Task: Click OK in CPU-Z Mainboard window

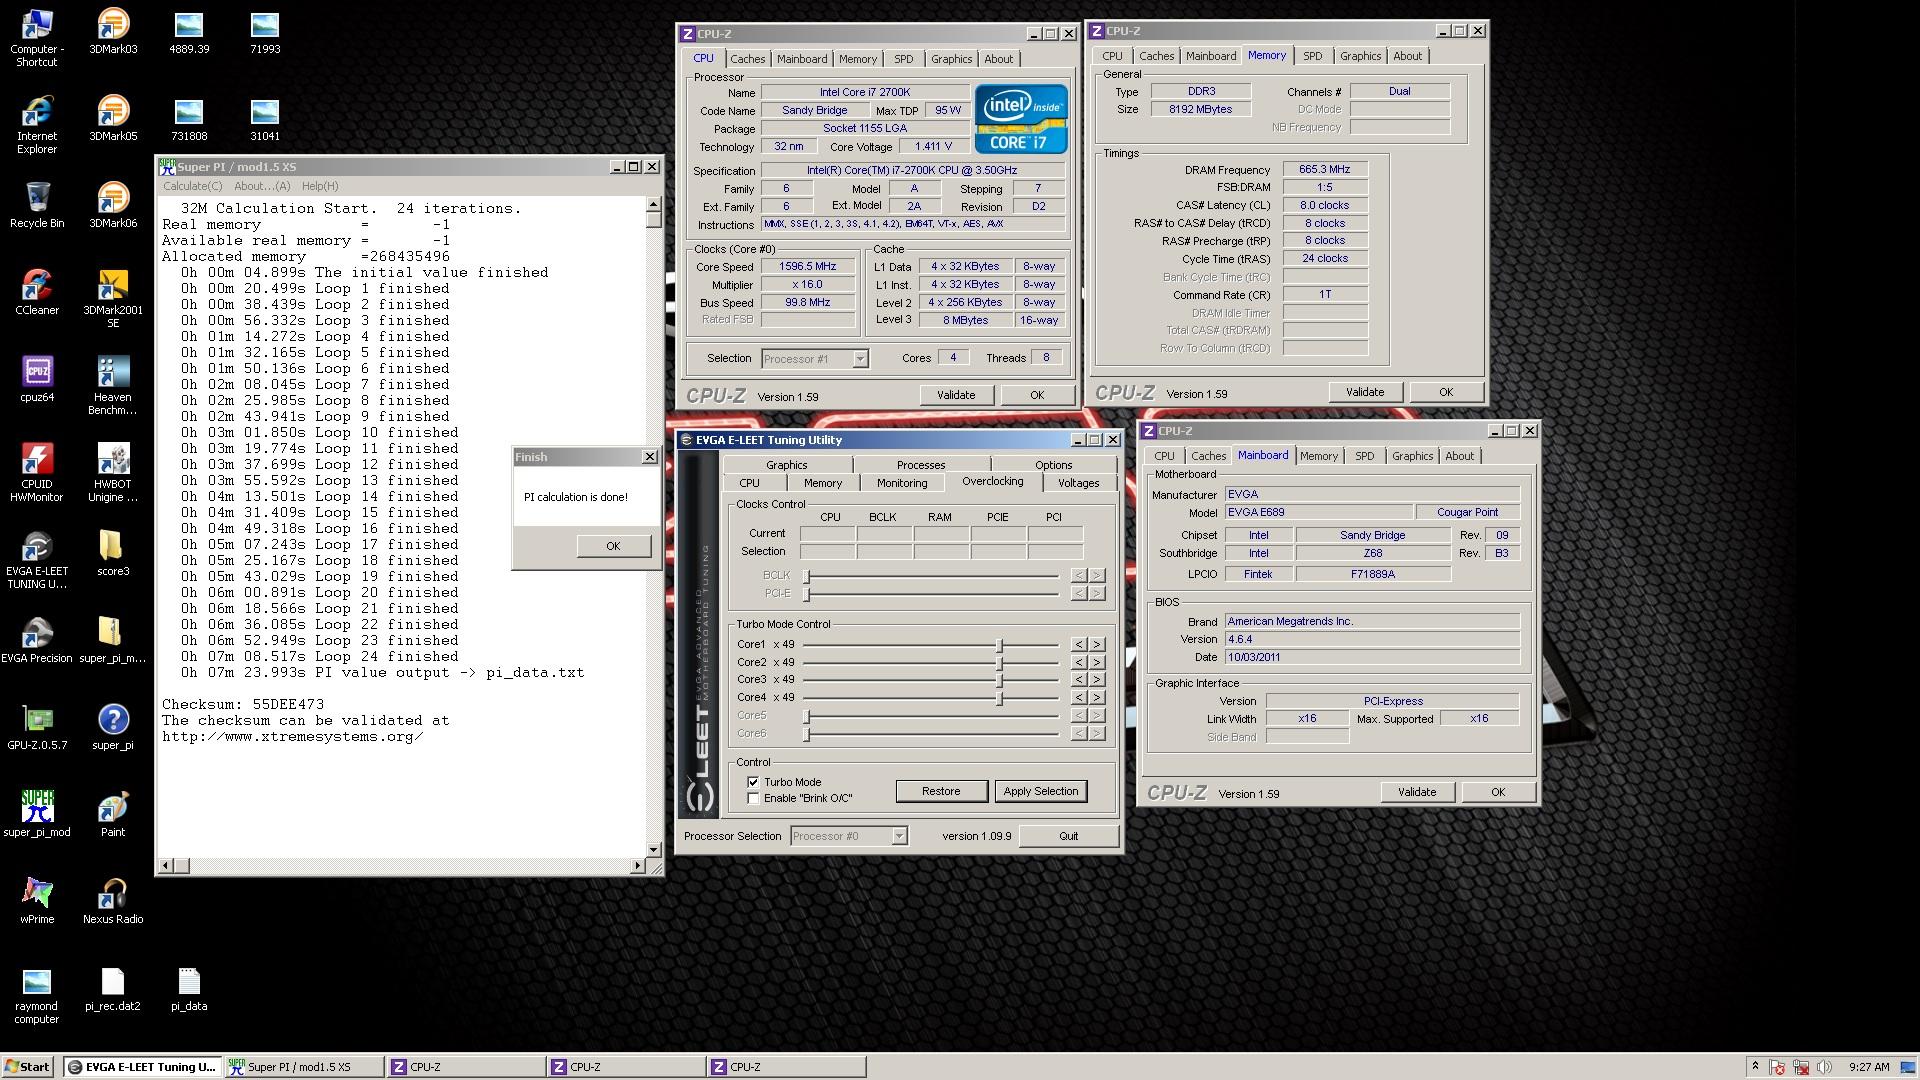Action: point(1497,792)
